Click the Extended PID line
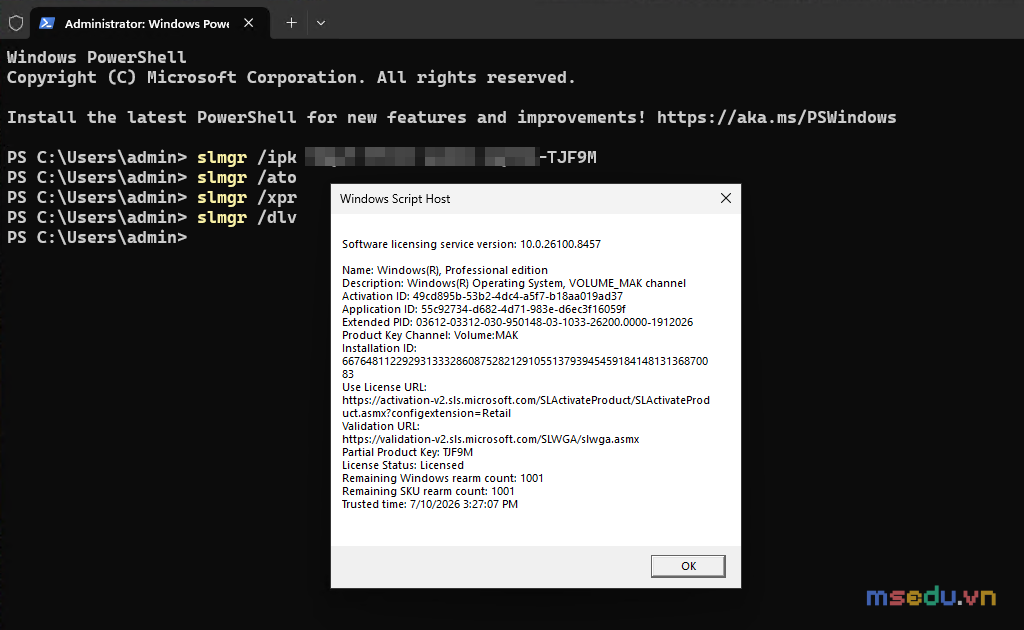This screenshot has height=630, width=1024. tap(517, 323)
